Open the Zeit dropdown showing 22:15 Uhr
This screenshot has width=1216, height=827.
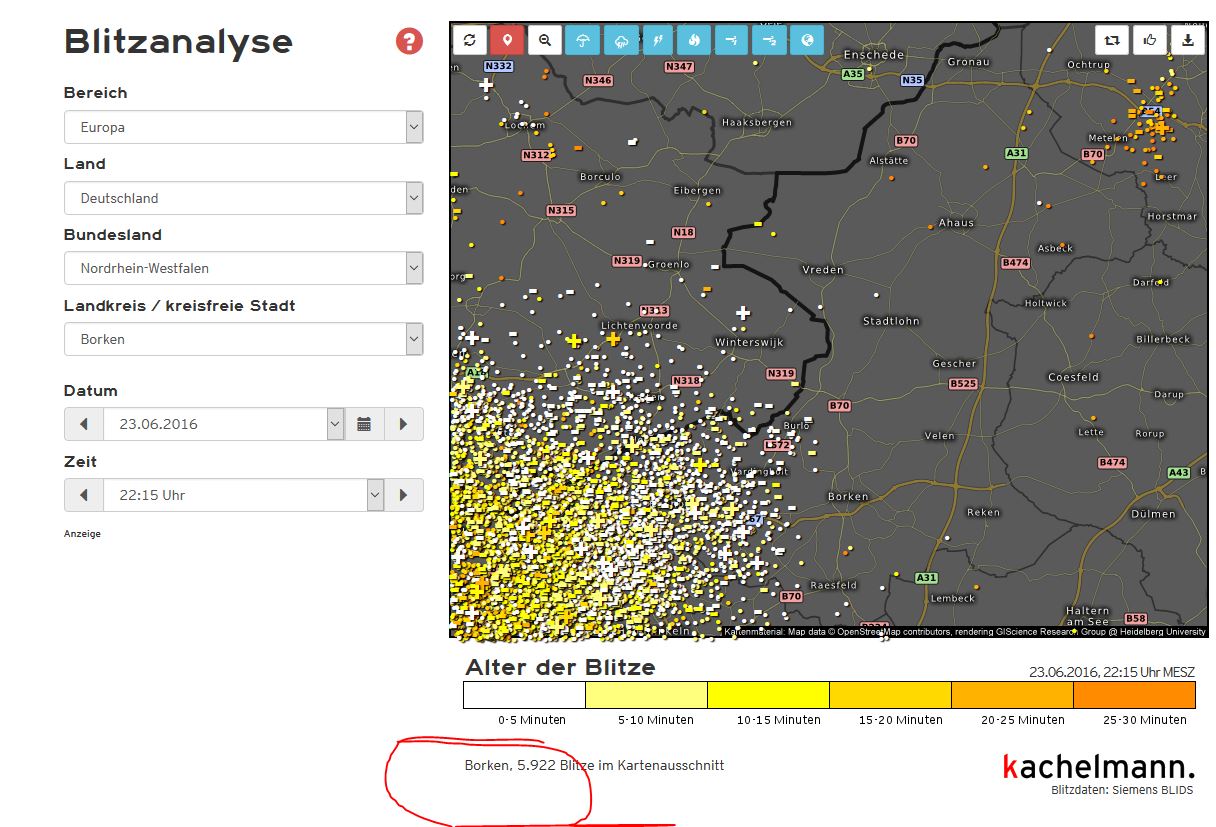pyautogui.click(x=244, y=495)
